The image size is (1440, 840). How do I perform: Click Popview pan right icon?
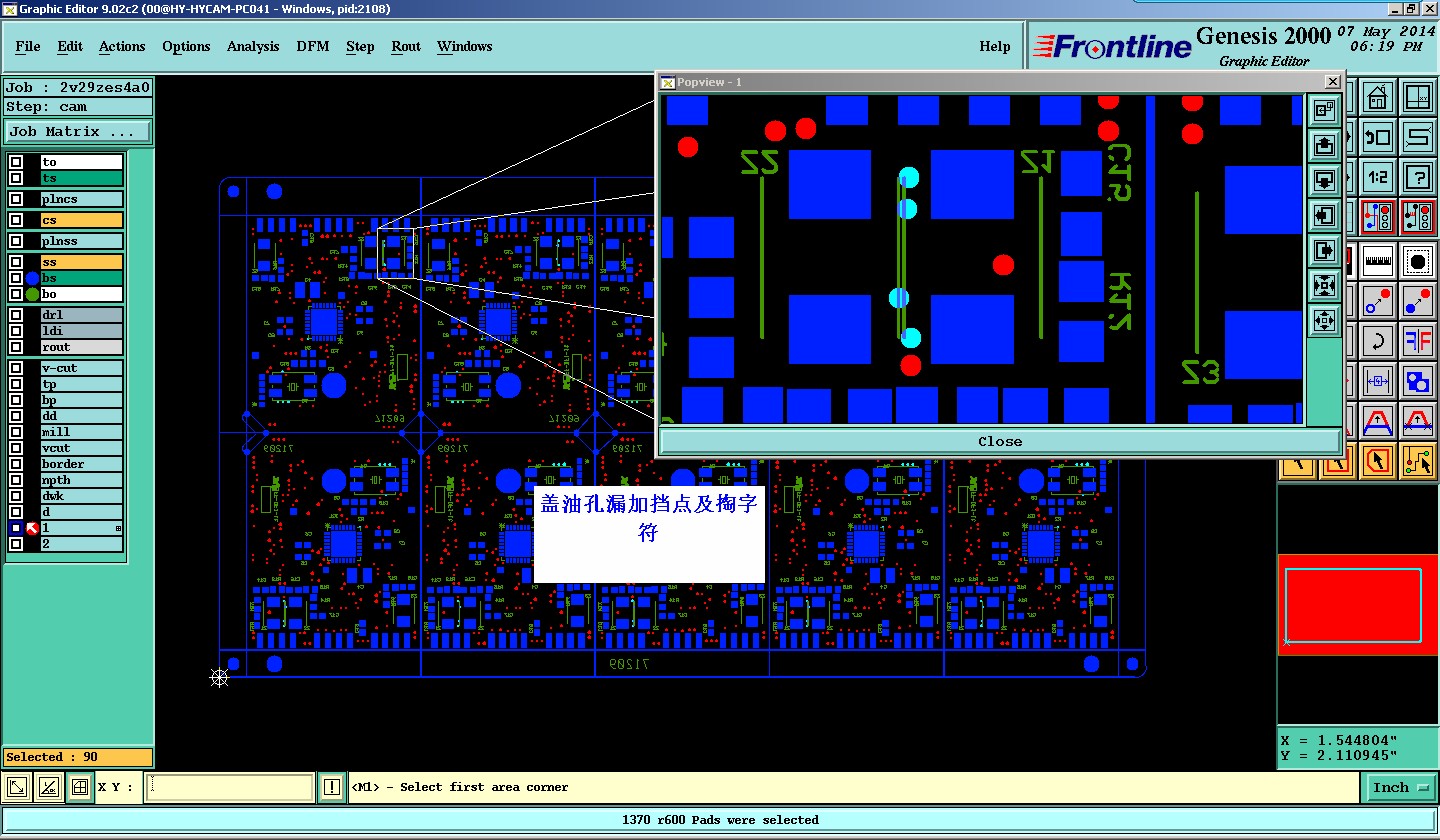1324,250
